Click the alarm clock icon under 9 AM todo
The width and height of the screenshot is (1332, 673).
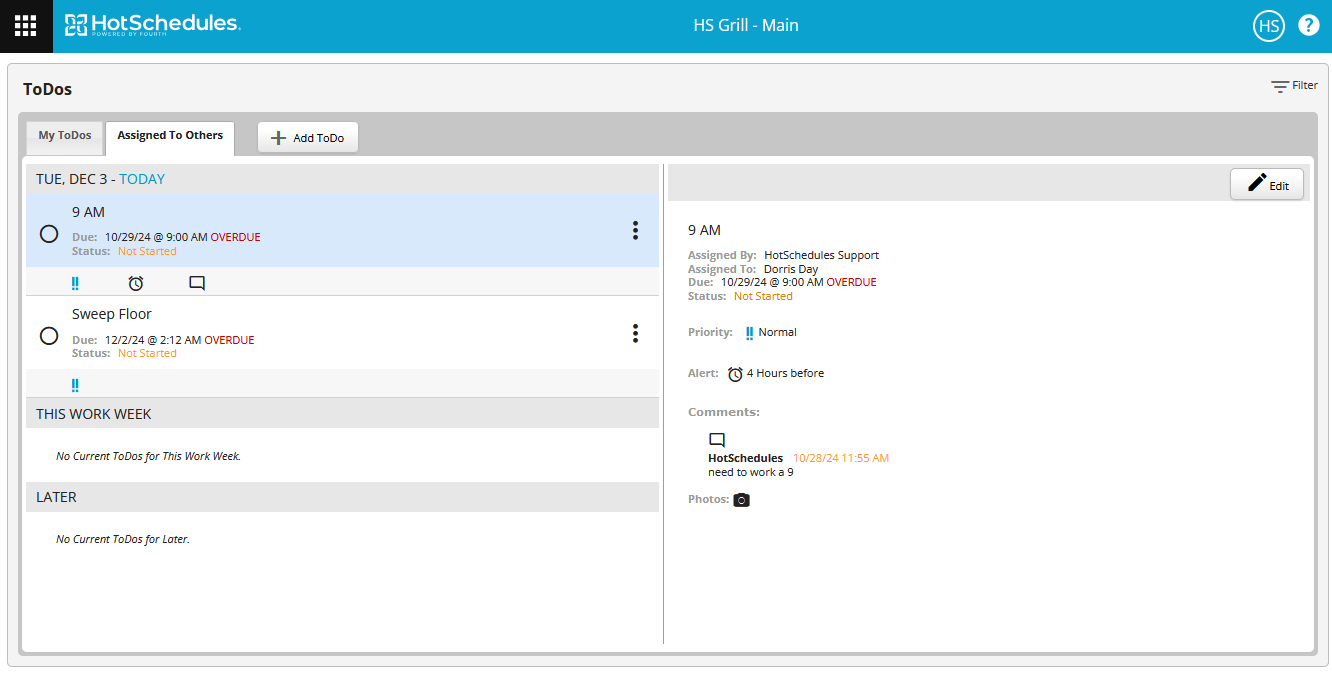point(136,283)
